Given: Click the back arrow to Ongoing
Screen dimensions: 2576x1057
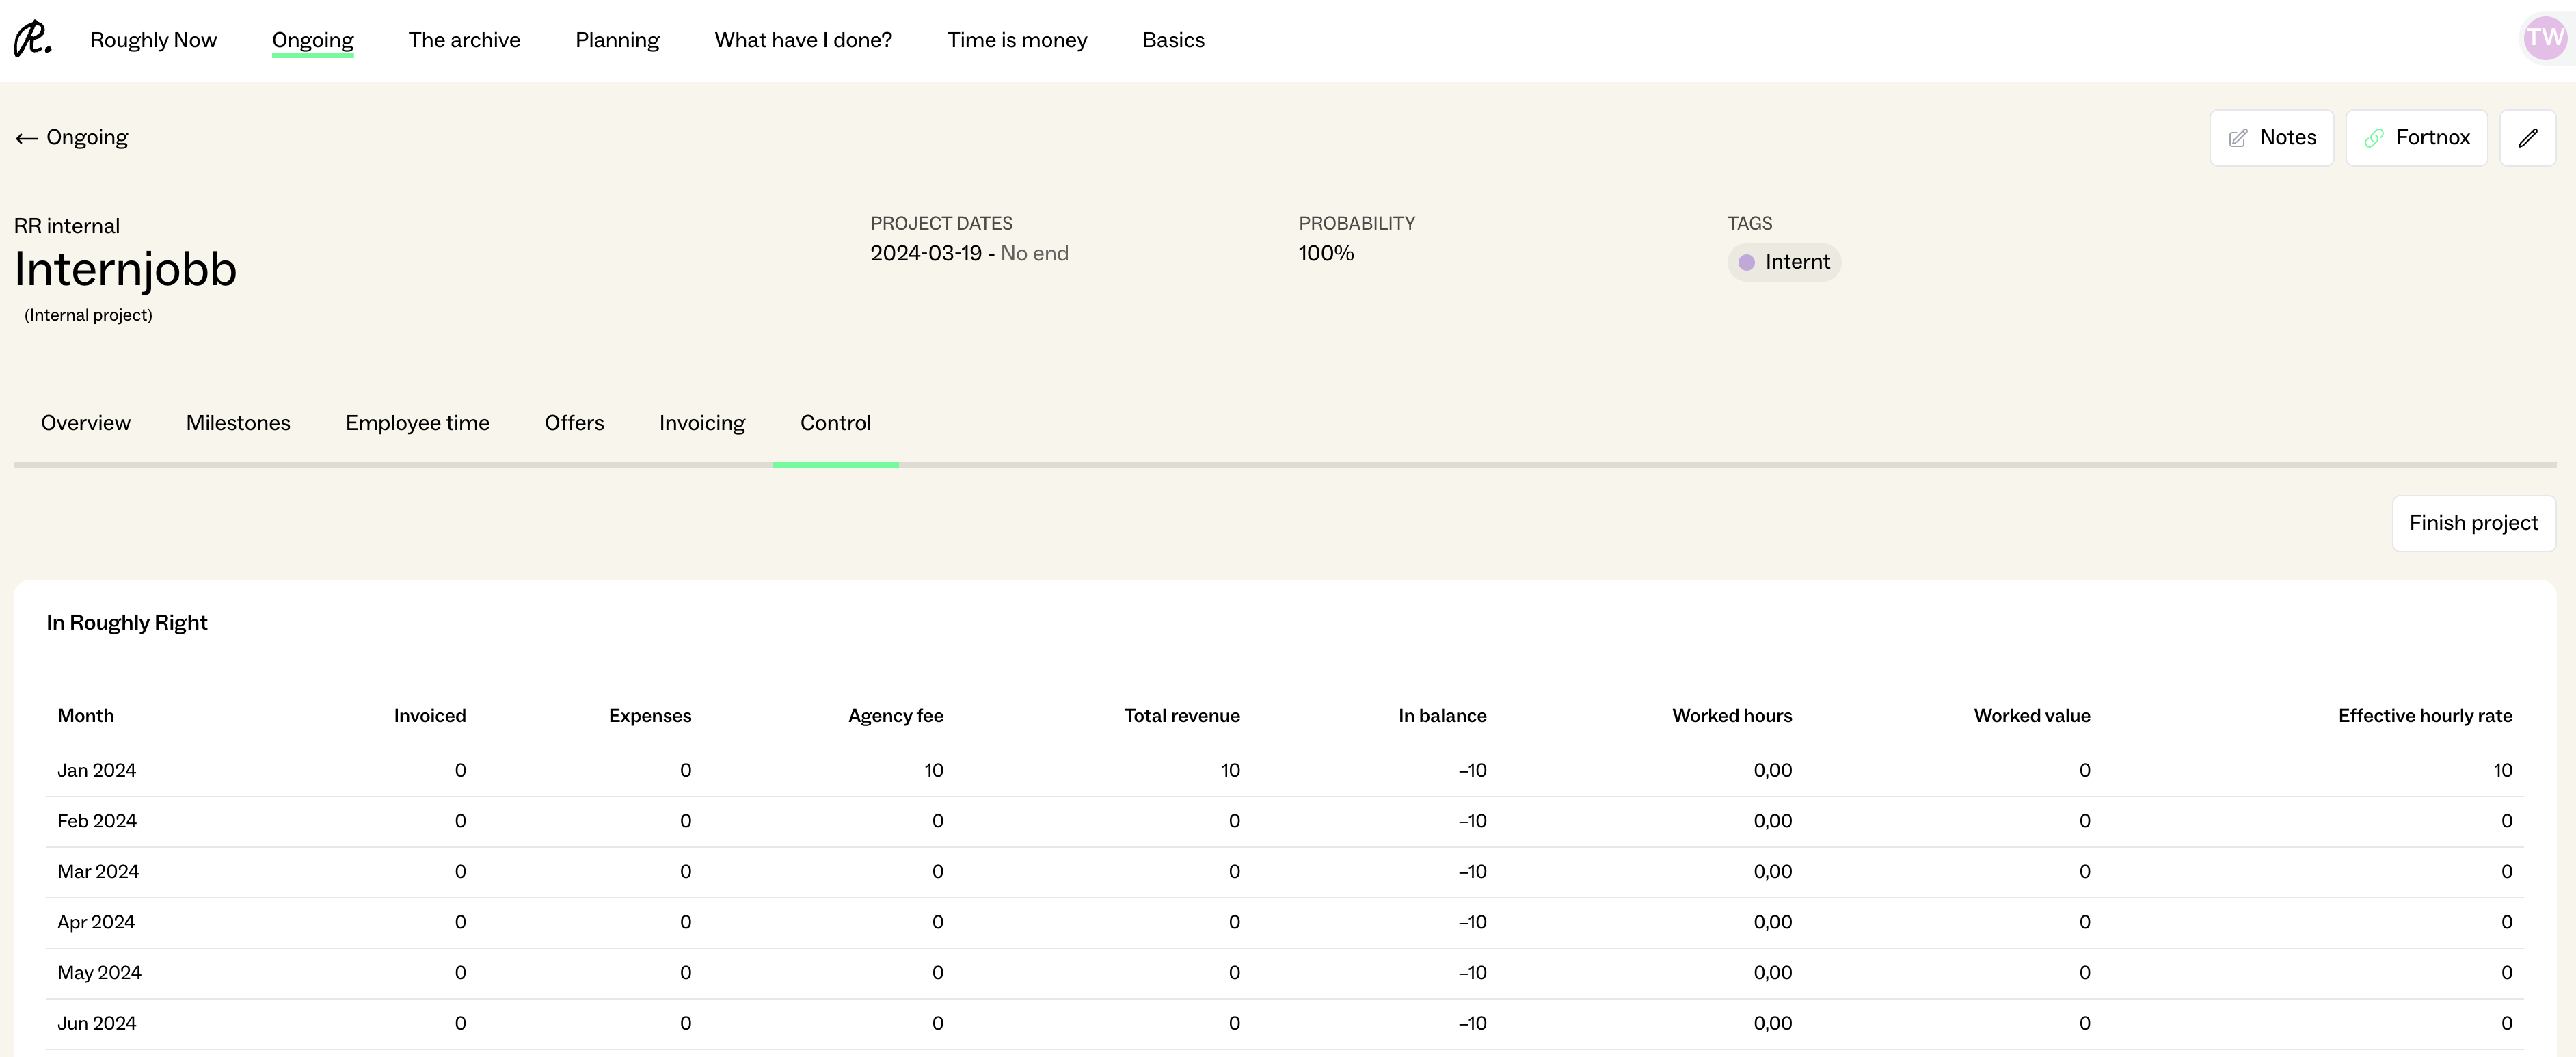Looking at the screenshot, I should coord(27,138).
